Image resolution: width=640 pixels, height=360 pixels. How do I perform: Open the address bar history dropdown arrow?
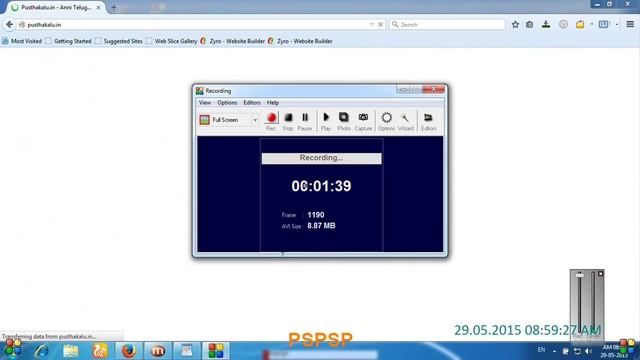[372, 24]
